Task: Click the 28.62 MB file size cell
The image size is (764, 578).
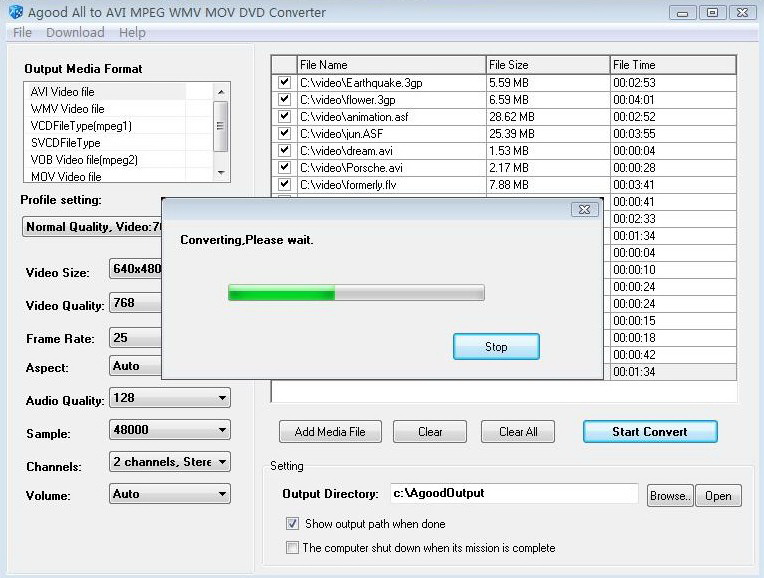Action: [548, 117]
